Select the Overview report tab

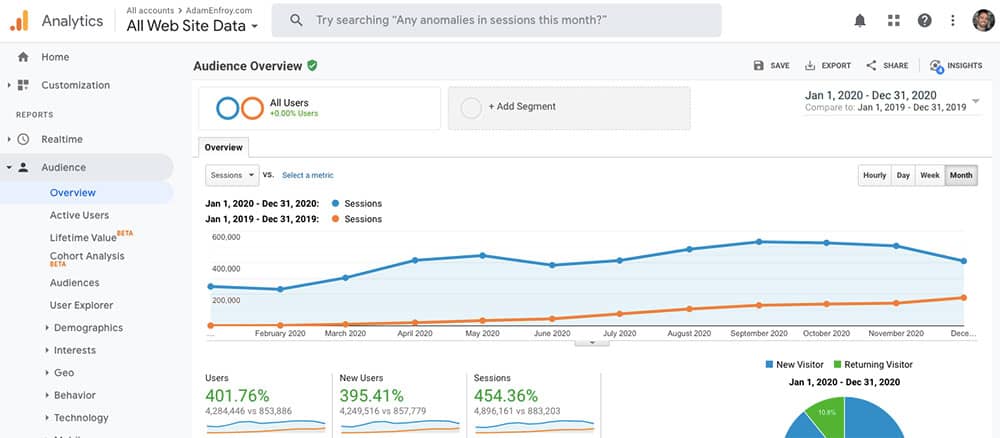tap(223, 147)
